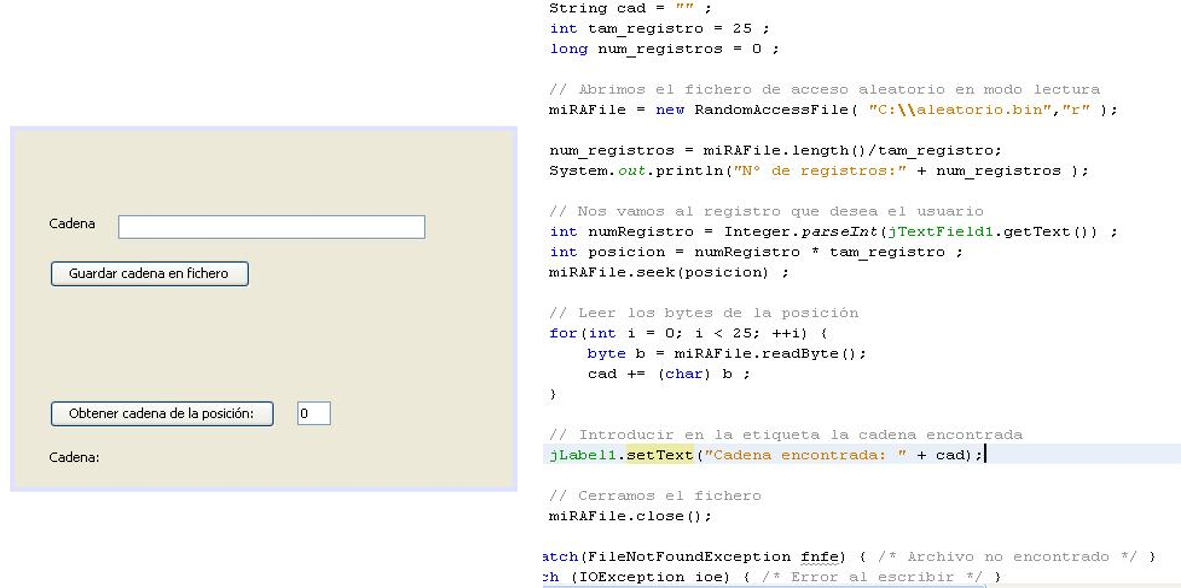Click comment 'Introducir en la etiqueta la cadena'

786,434
